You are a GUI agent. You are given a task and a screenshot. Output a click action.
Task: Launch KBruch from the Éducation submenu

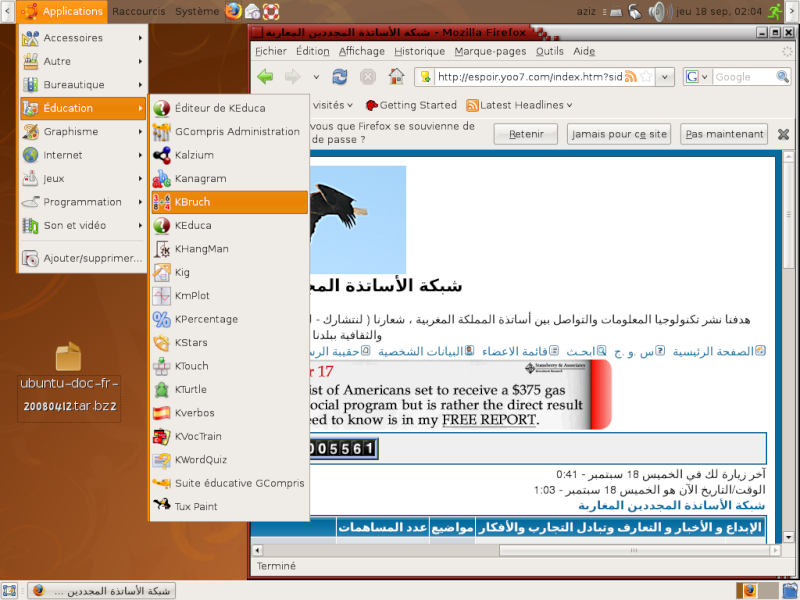click(x=229, y=202)
